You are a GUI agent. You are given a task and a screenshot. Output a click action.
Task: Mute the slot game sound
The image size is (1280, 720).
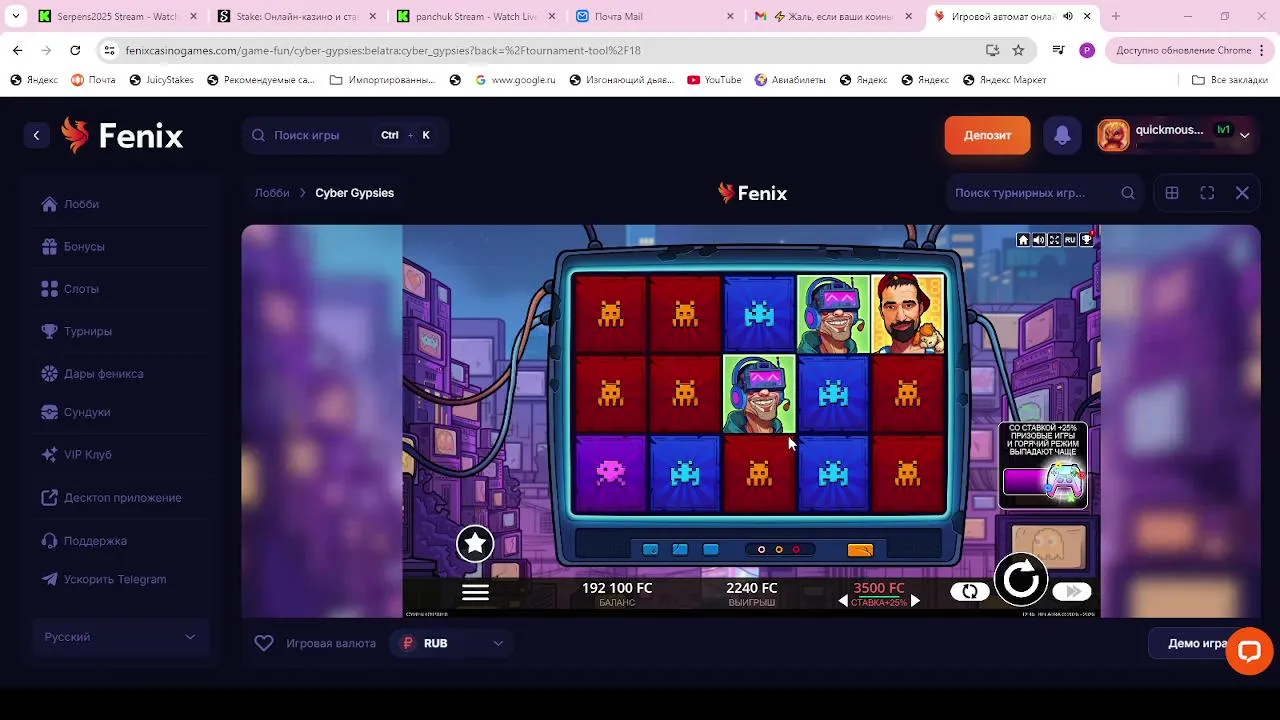click(x=1039, y=240)
